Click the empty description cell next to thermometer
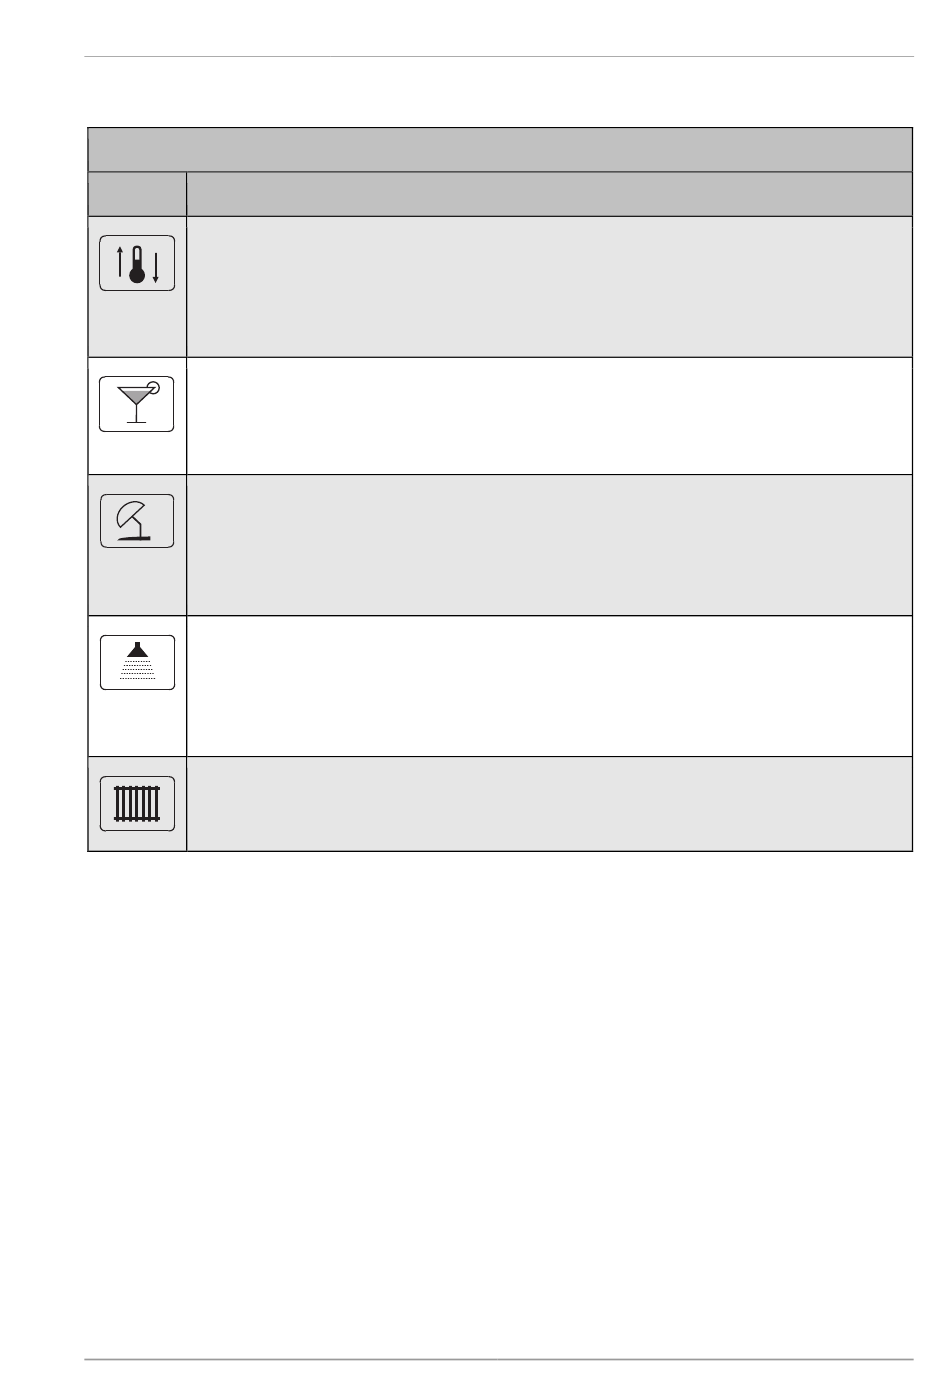 (549, 286)
